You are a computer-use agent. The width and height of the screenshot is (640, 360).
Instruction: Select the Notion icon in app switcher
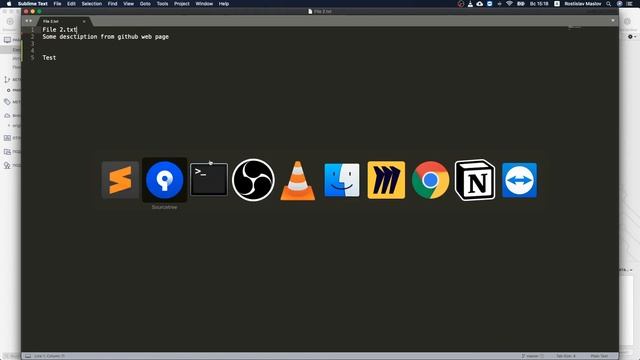click(475, 180)
